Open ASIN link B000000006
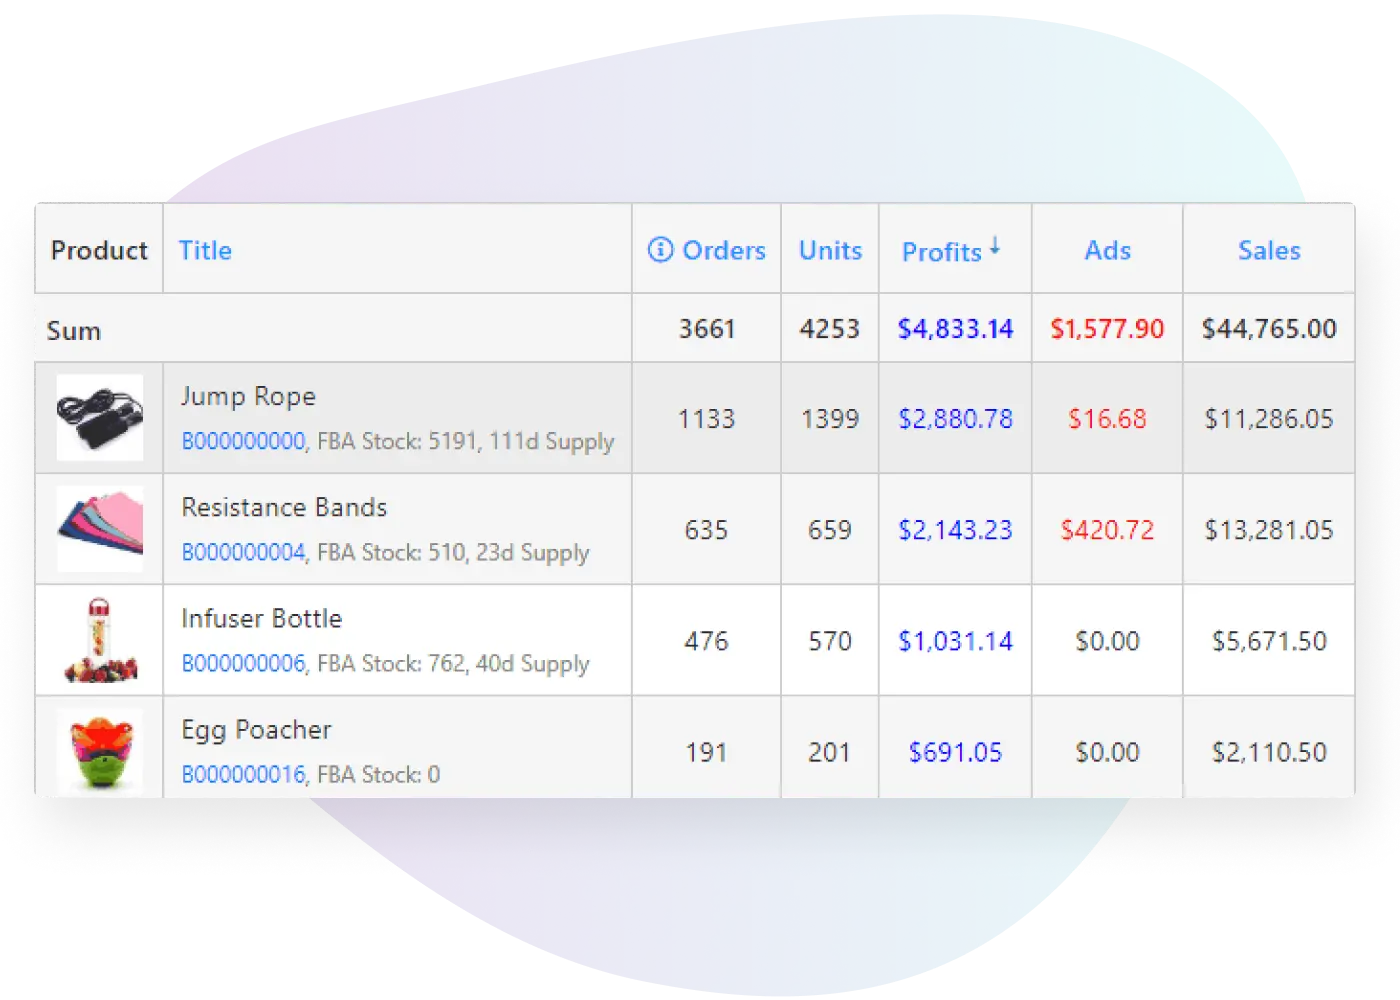 coord(243,663)
